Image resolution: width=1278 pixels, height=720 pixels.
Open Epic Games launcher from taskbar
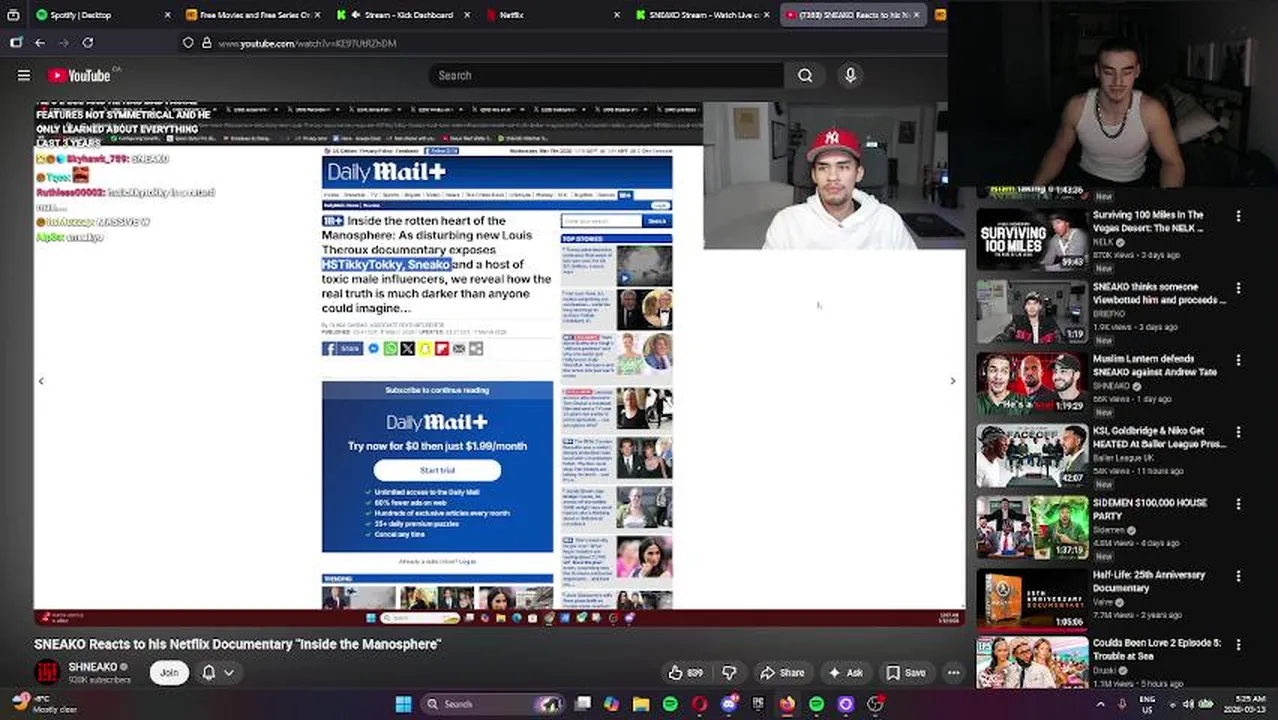point(758,704)
